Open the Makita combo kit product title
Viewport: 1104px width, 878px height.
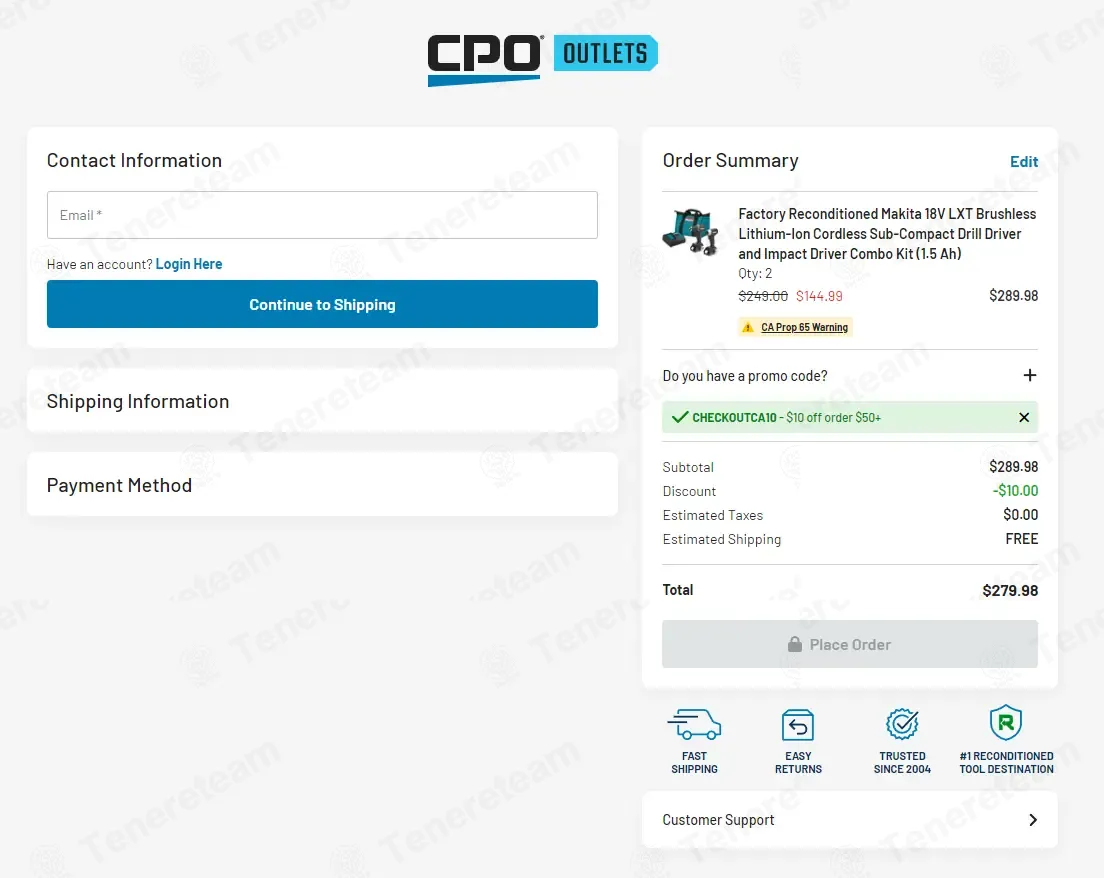tap(886, 234)
